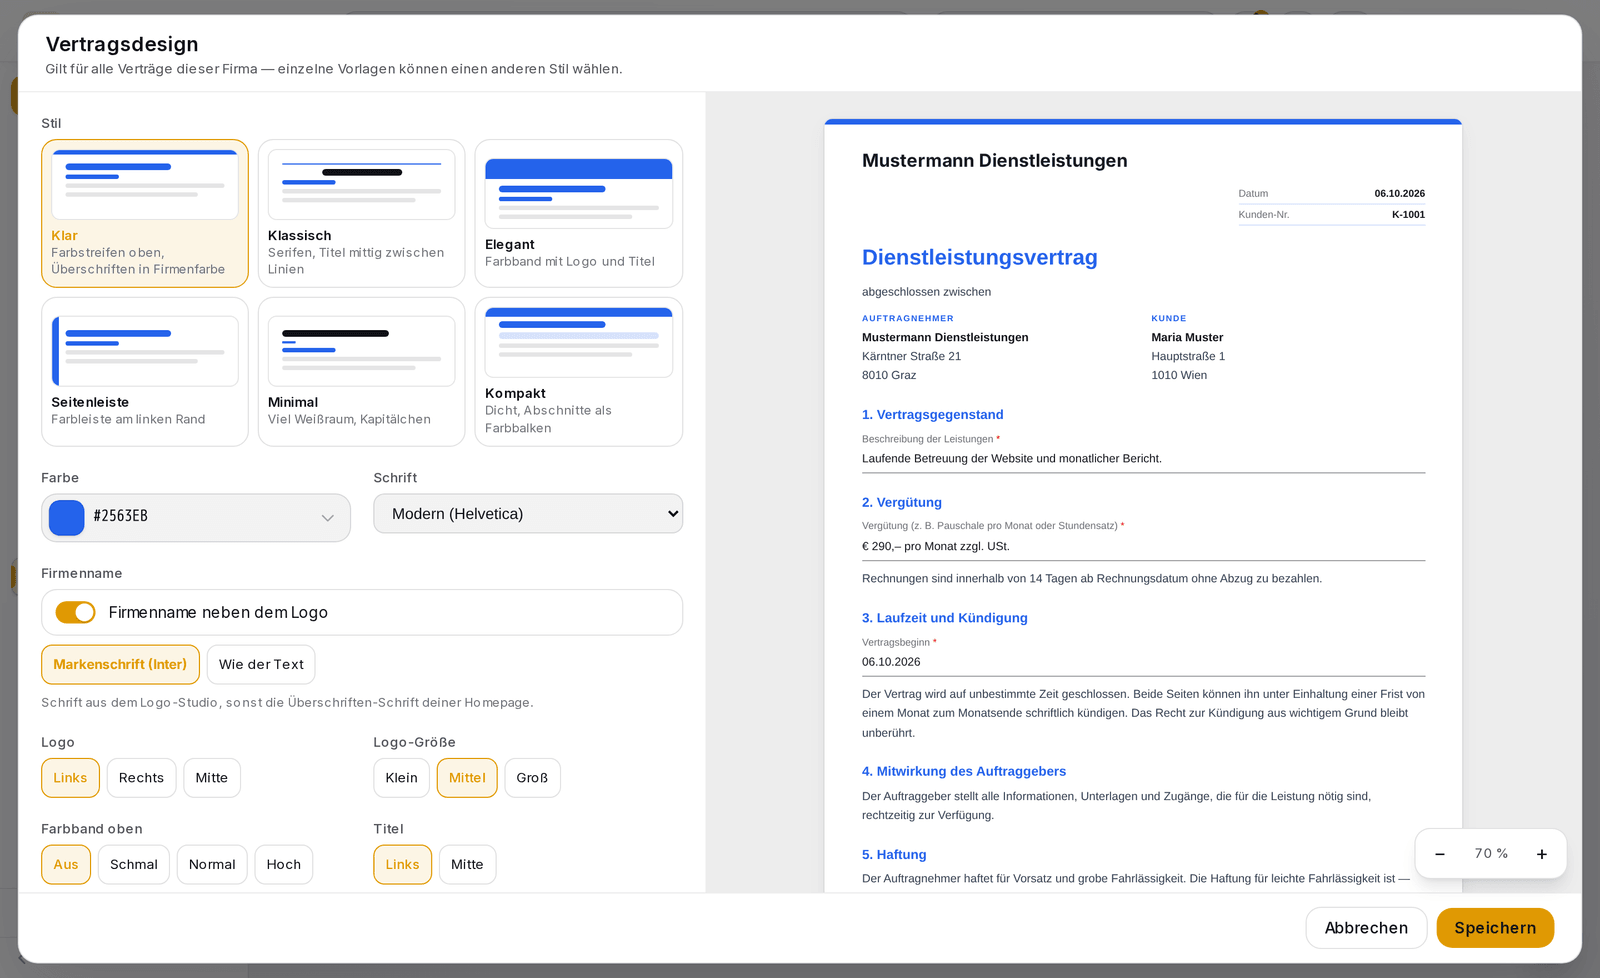Align Titel to Links
Viewport: 1600px width, 978px height.
(x=403, y=865)
